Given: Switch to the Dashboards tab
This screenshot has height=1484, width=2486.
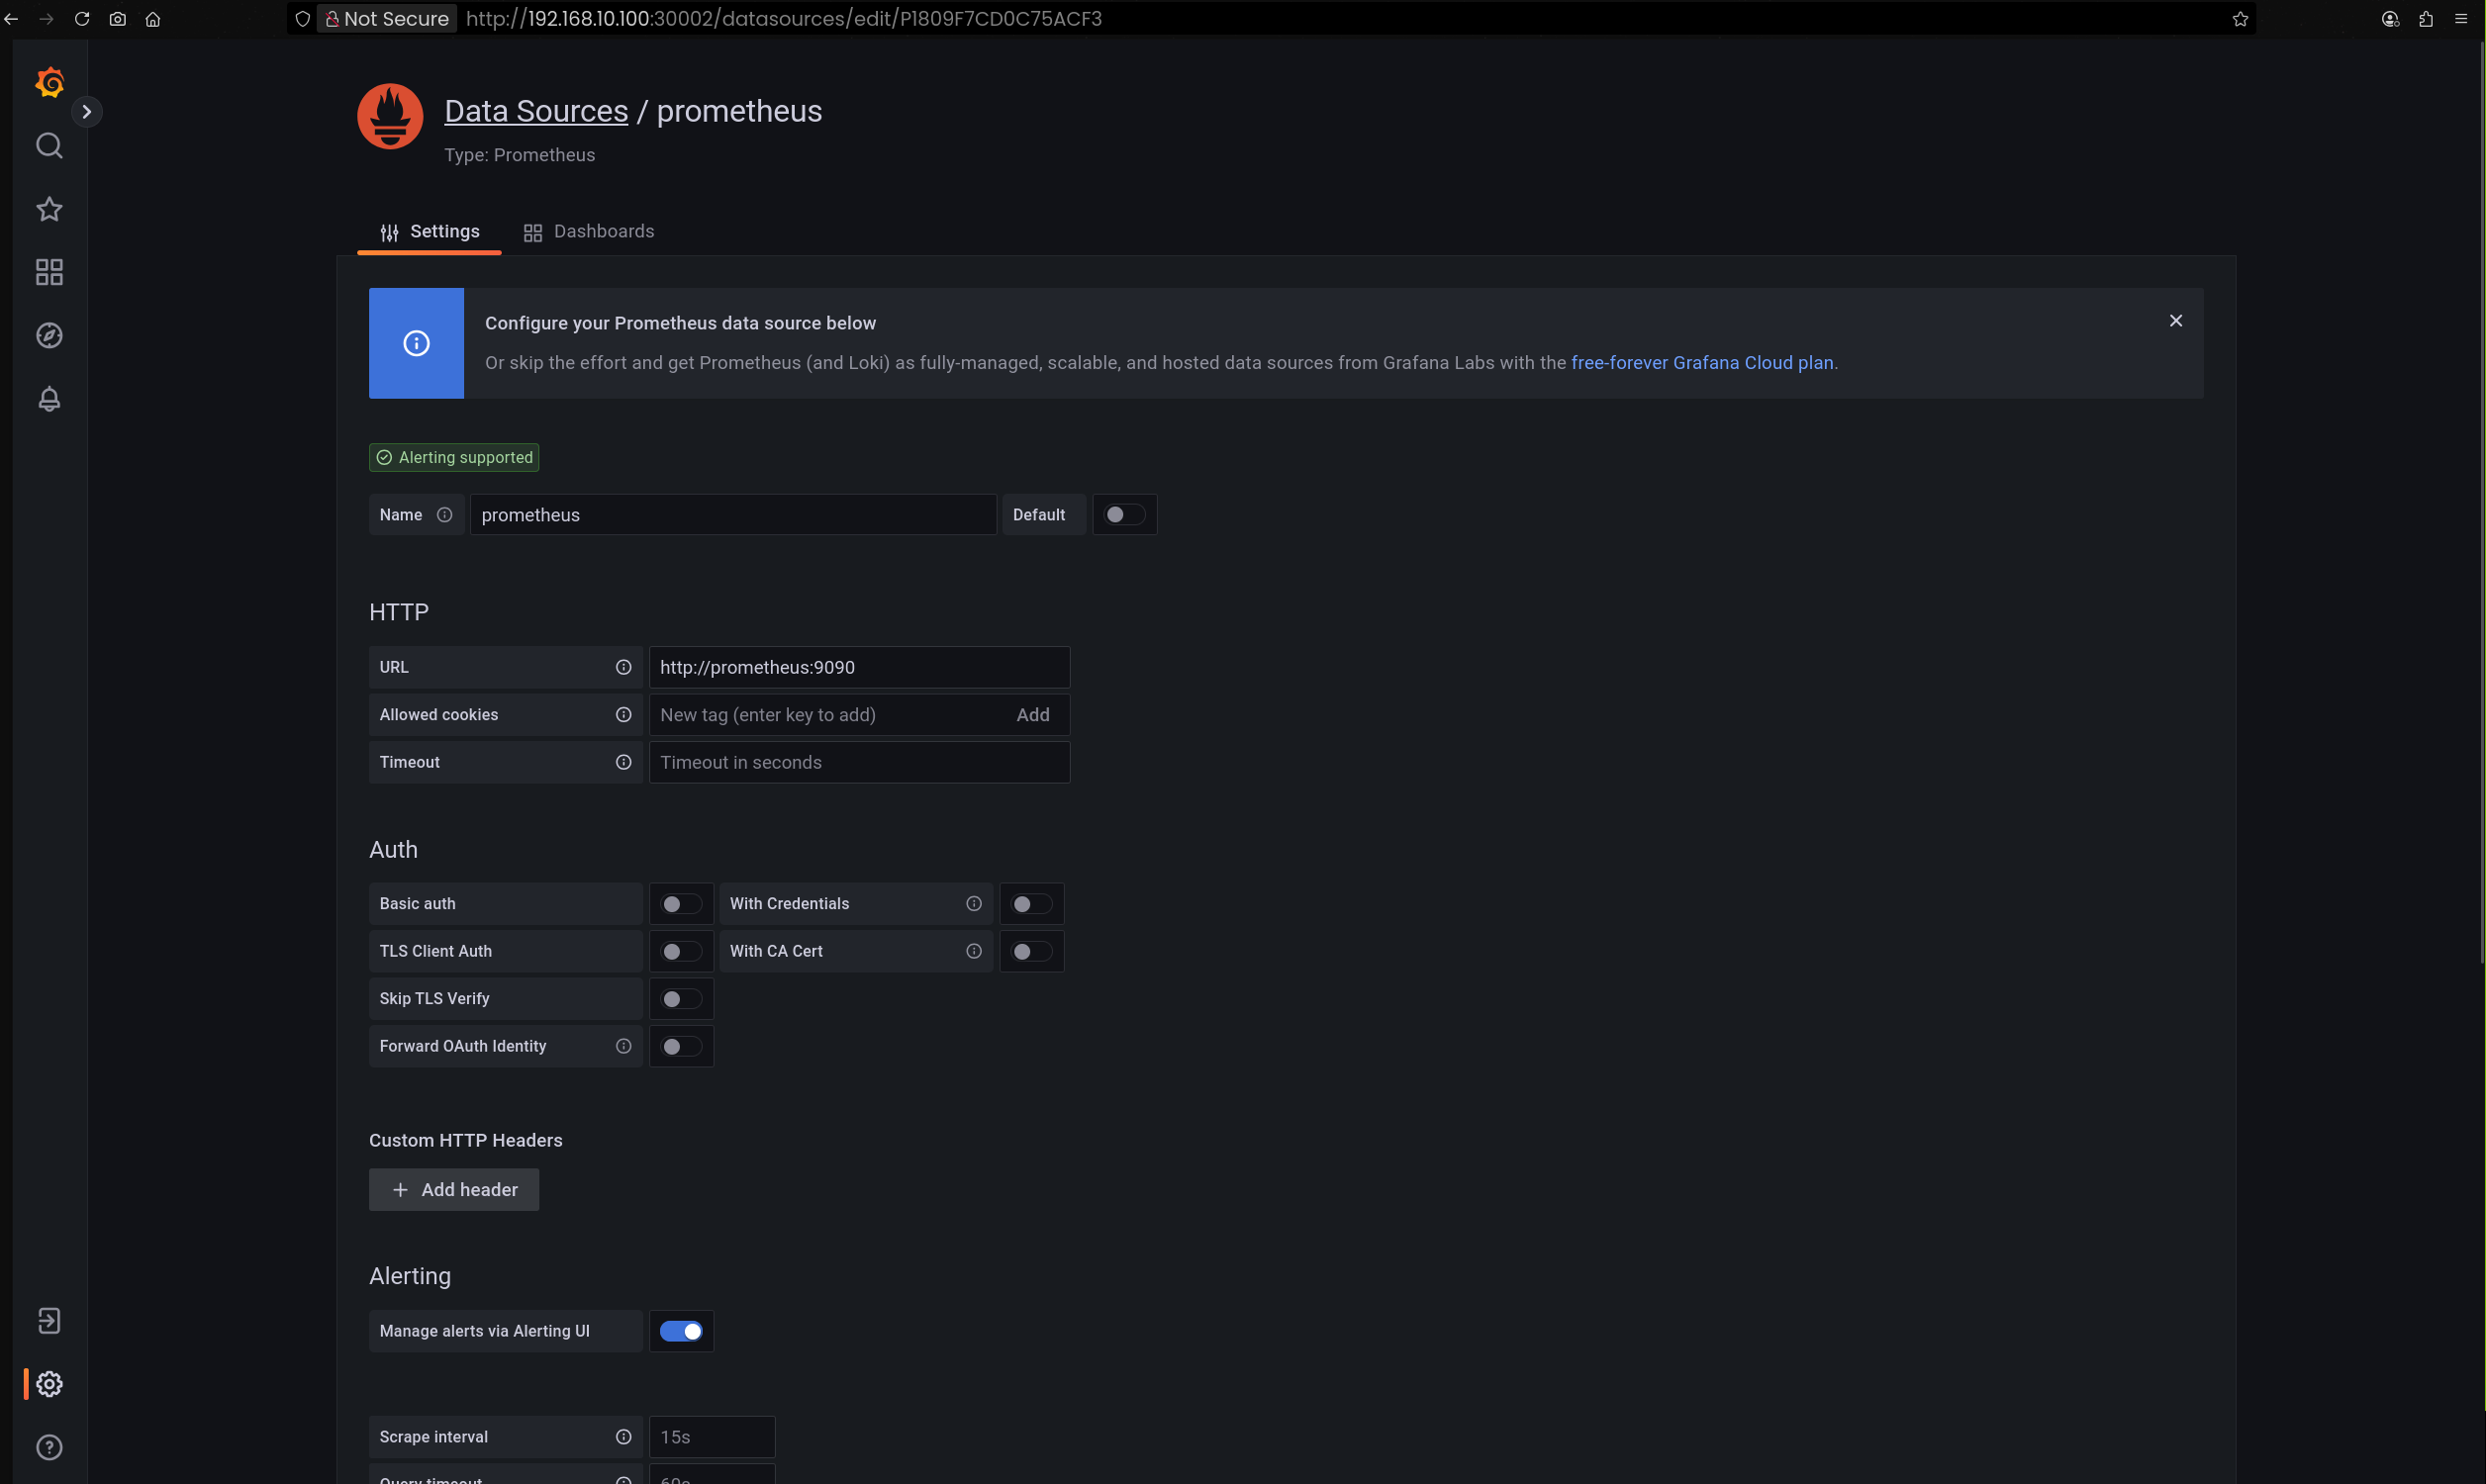Looking at the screenshot, I should tap(588, 232).
